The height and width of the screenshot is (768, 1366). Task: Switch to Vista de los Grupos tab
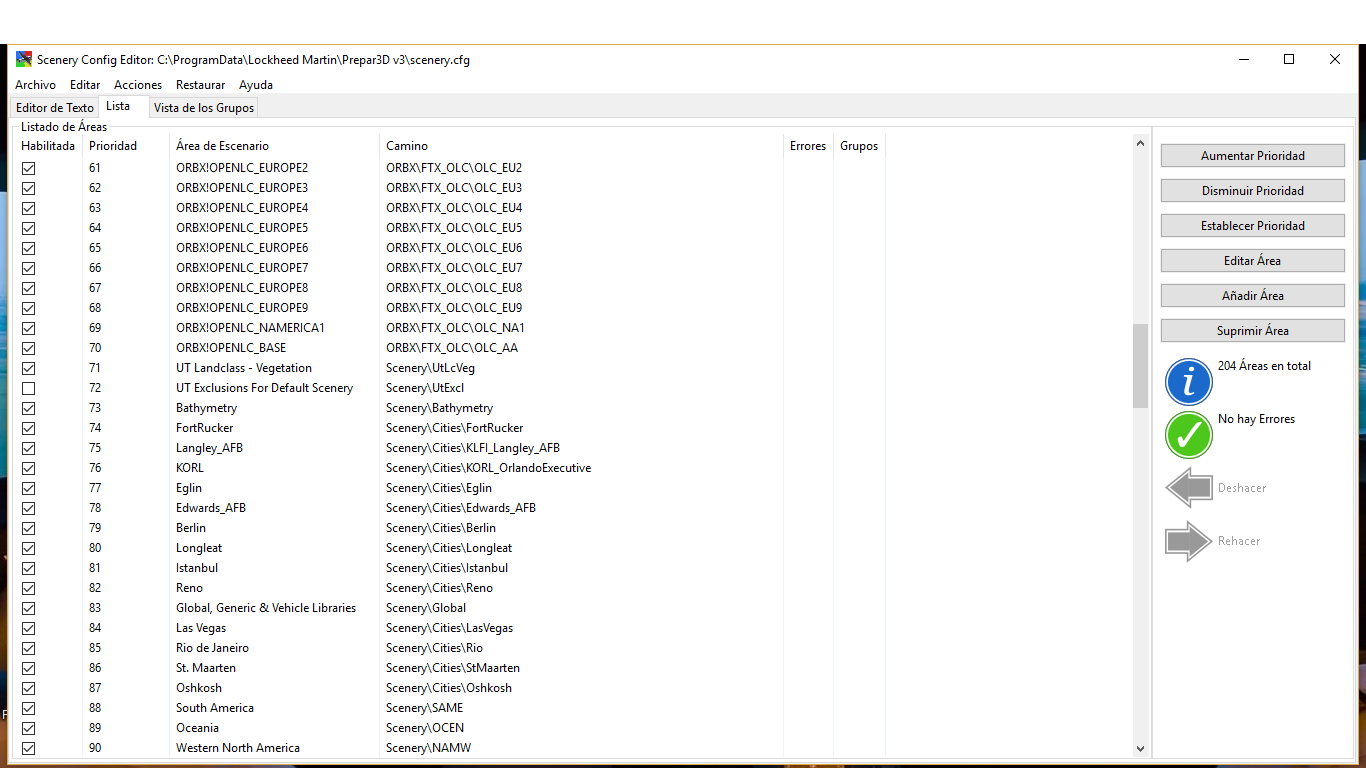204,107
